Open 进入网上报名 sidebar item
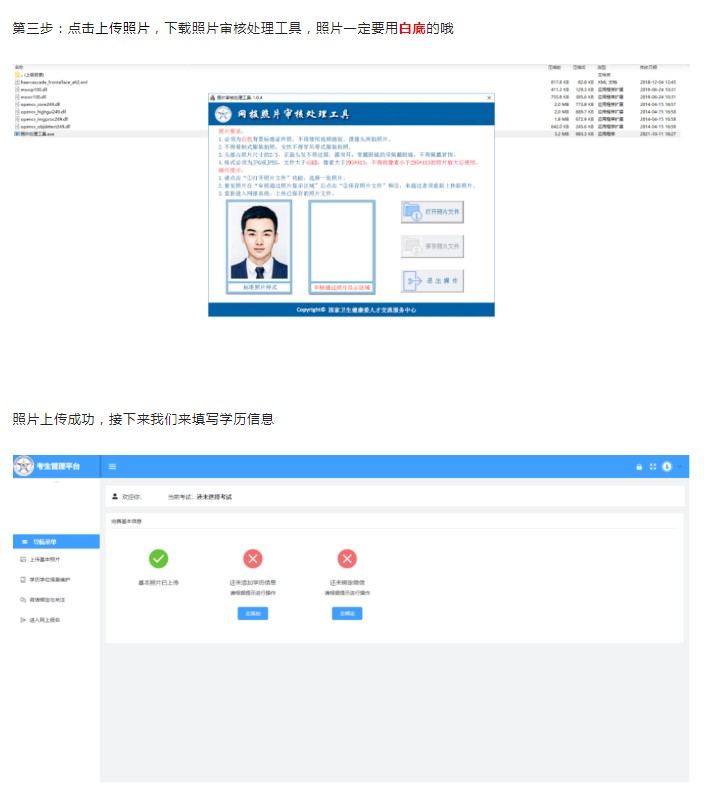Viewport: 704px width, 799px height. point(48,620)
